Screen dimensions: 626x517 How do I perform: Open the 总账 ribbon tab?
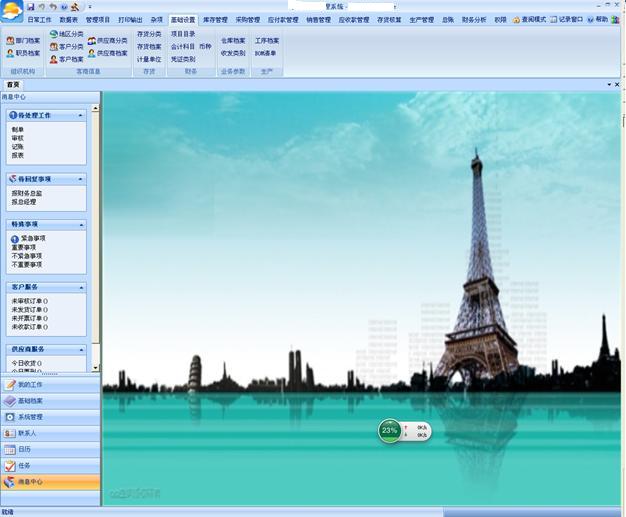(x=448, y=20)
